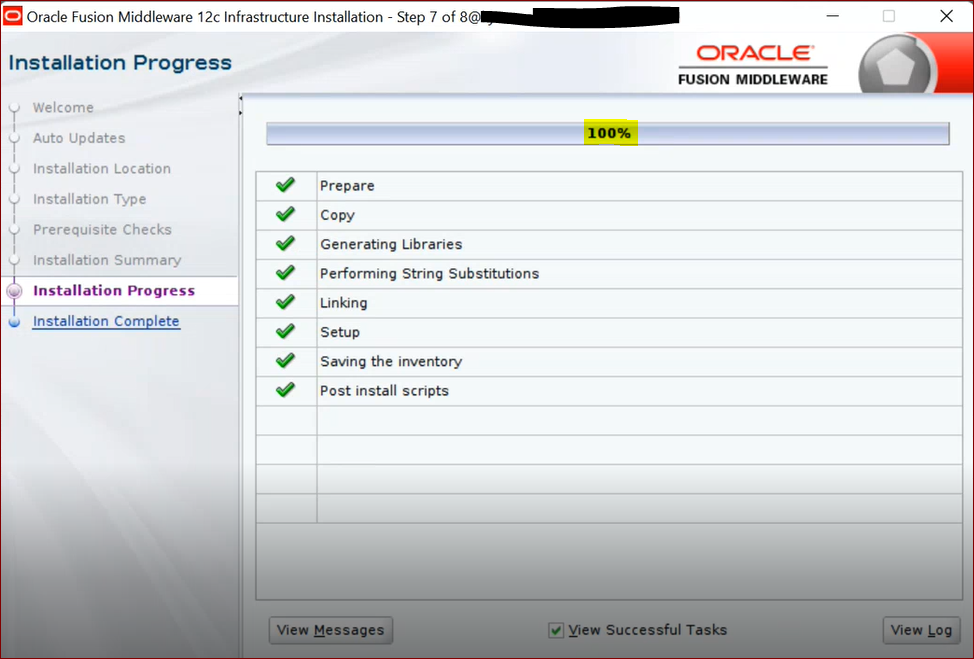The width and height of the screenshot is (974, 659).
Task: Click the Oracle Fusion Middleware logo
Action: pyautogui.click(x=753, y=65)
